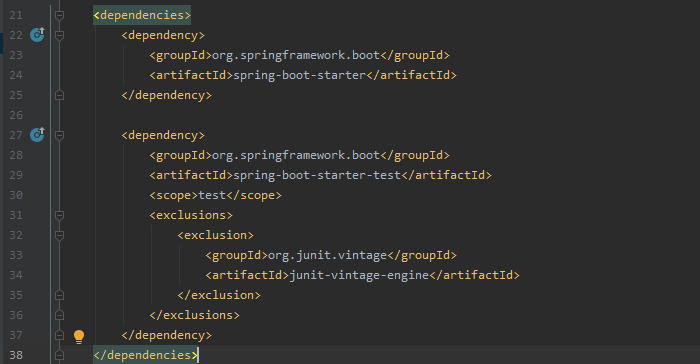The image size is (700, 364).
Task: Click the Maven dependency gutter icon on line 22
Action: (37, 34)
